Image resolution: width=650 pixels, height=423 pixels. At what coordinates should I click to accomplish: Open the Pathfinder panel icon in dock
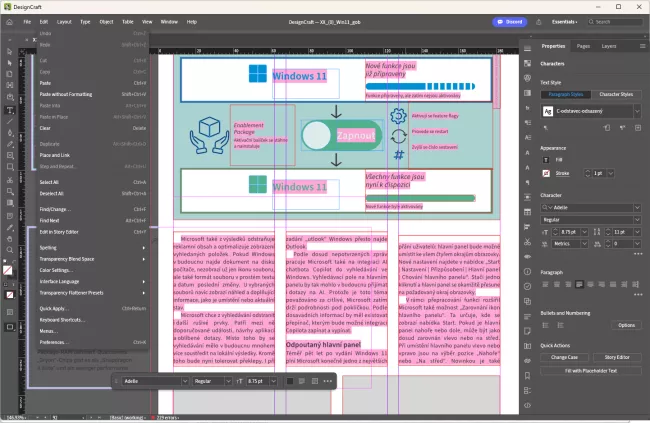pos(527,301)
